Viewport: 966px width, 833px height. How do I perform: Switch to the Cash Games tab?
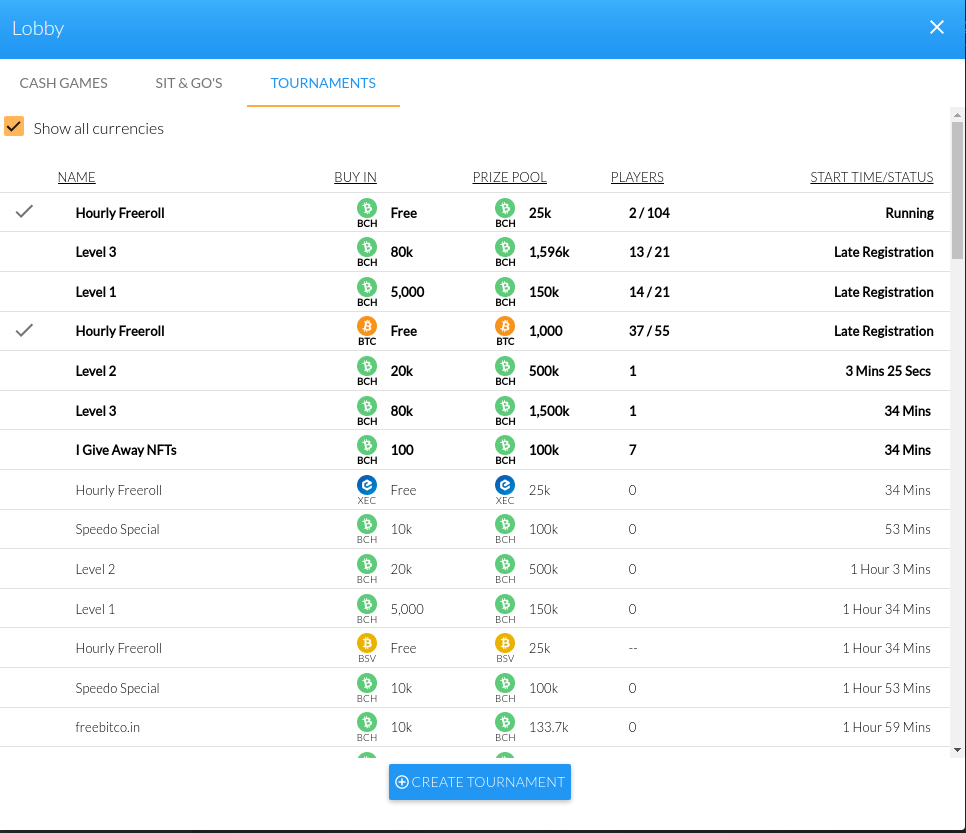(x=63, y=83)
